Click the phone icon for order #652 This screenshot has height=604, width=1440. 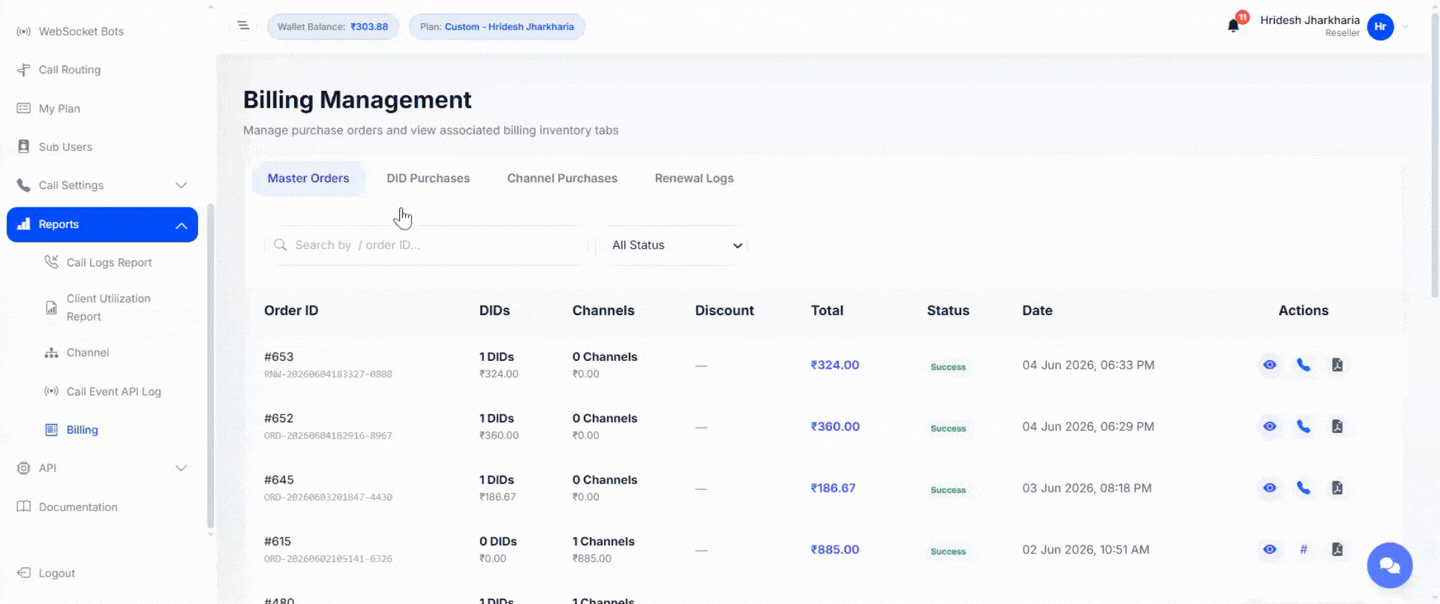point(1303,426)
